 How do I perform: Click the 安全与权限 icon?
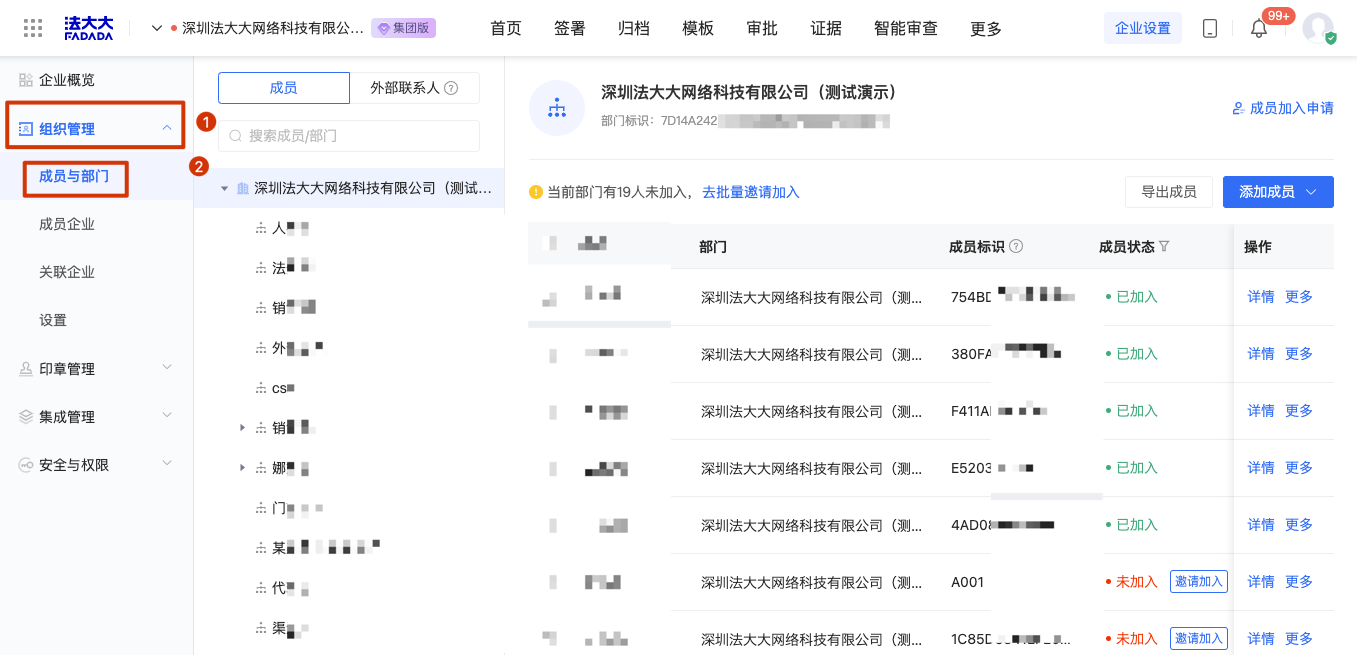click(x=26, y=465)
